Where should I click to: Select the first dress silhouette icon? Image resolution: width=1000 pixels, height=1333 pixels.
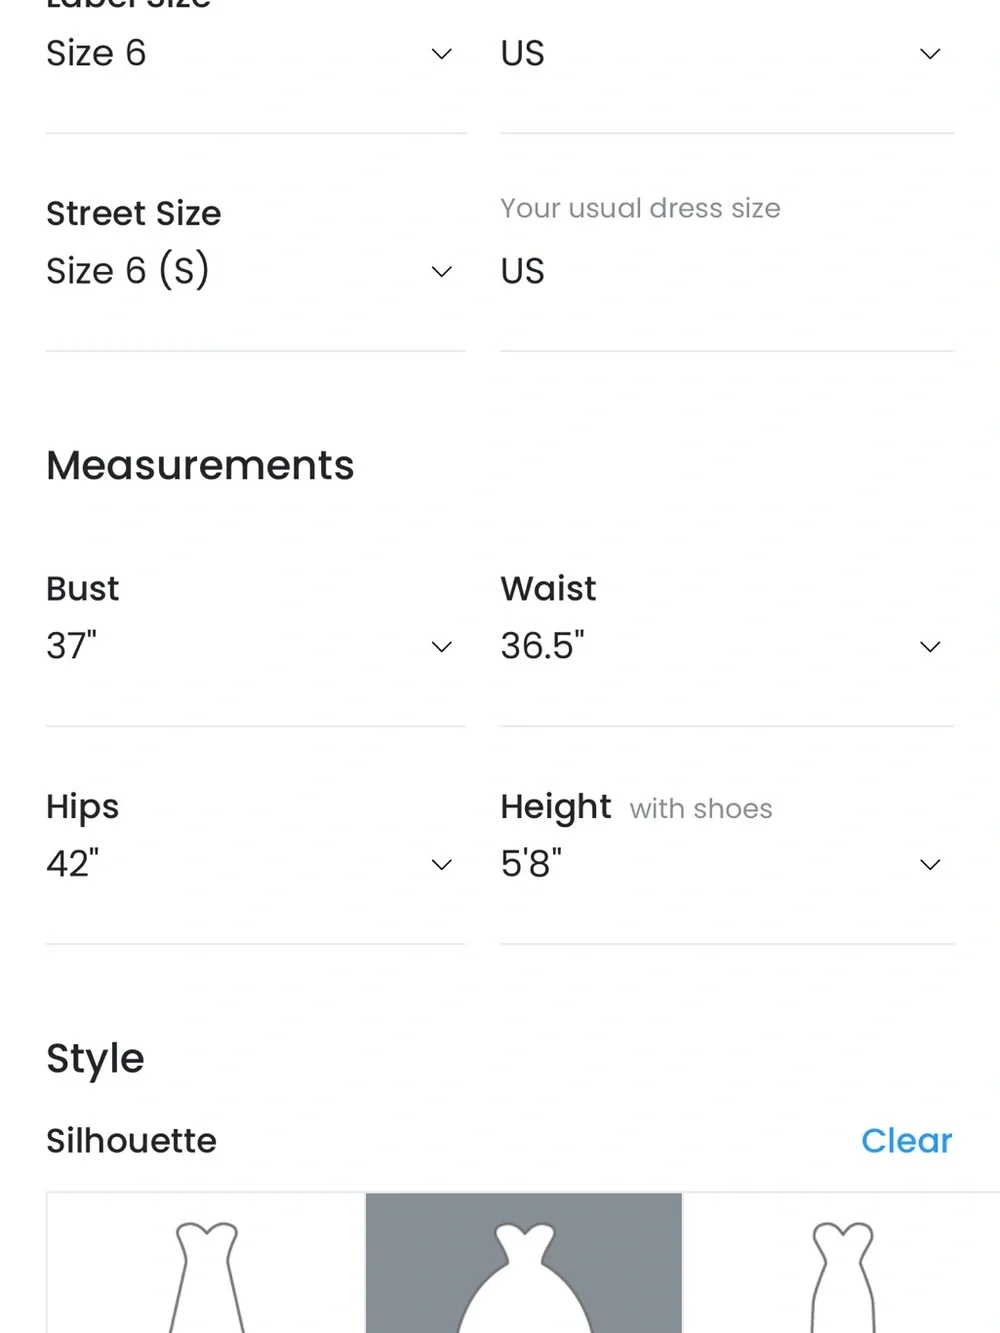(x=206, y=1263)
